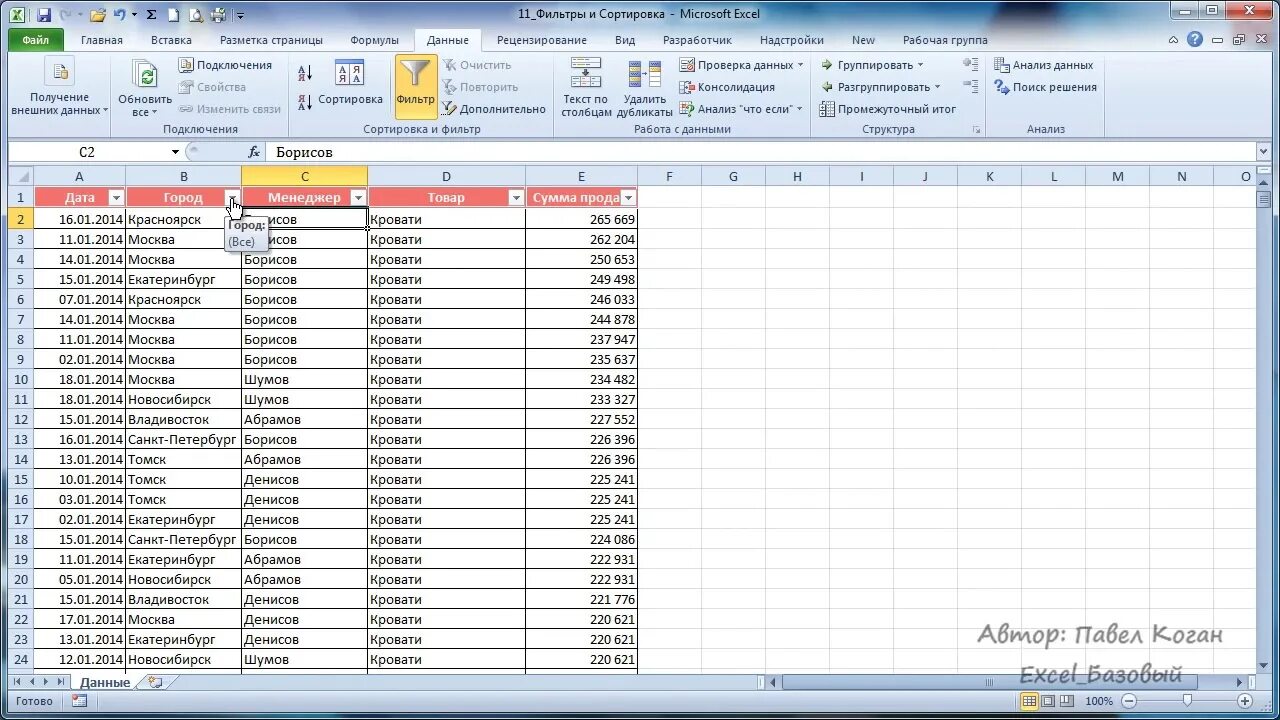Switch to Разработчик tab
The width and height of the screenshot is (1280, 720).
click(x=697, y=40)
